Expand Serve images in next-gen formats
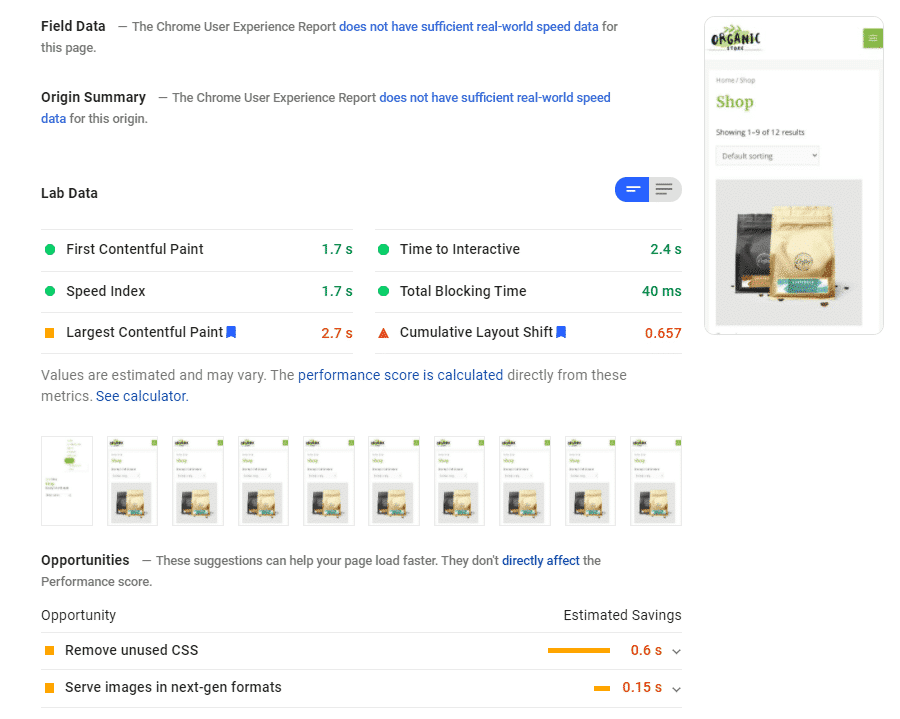The height and width of the screenshot is (719, 900). [x=677, y=688]
